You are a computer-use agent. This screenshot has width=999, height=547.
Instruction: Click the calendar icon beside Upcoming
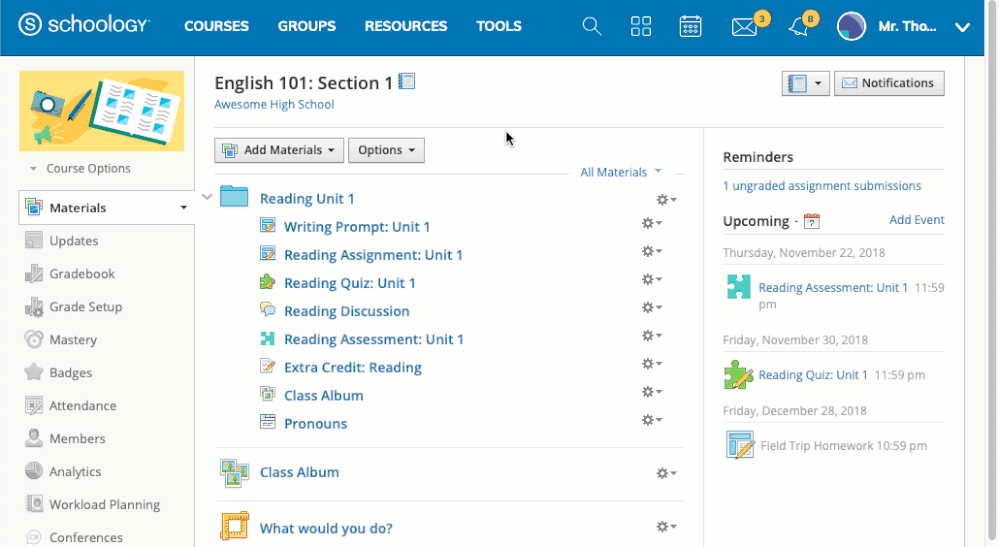click(811, 221)
